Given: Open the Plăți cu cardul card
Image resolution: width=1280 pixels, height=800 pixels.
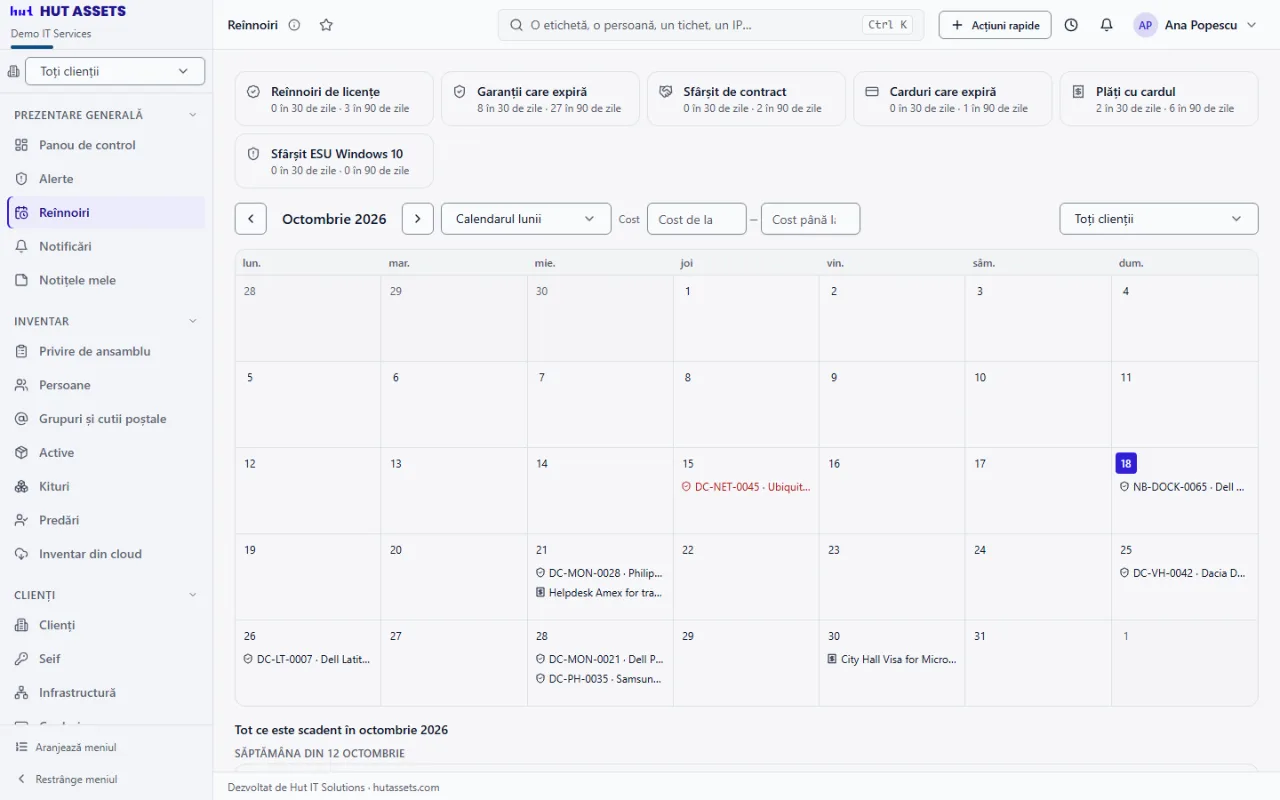Looking at the screenshot, I should (1159, 99).
